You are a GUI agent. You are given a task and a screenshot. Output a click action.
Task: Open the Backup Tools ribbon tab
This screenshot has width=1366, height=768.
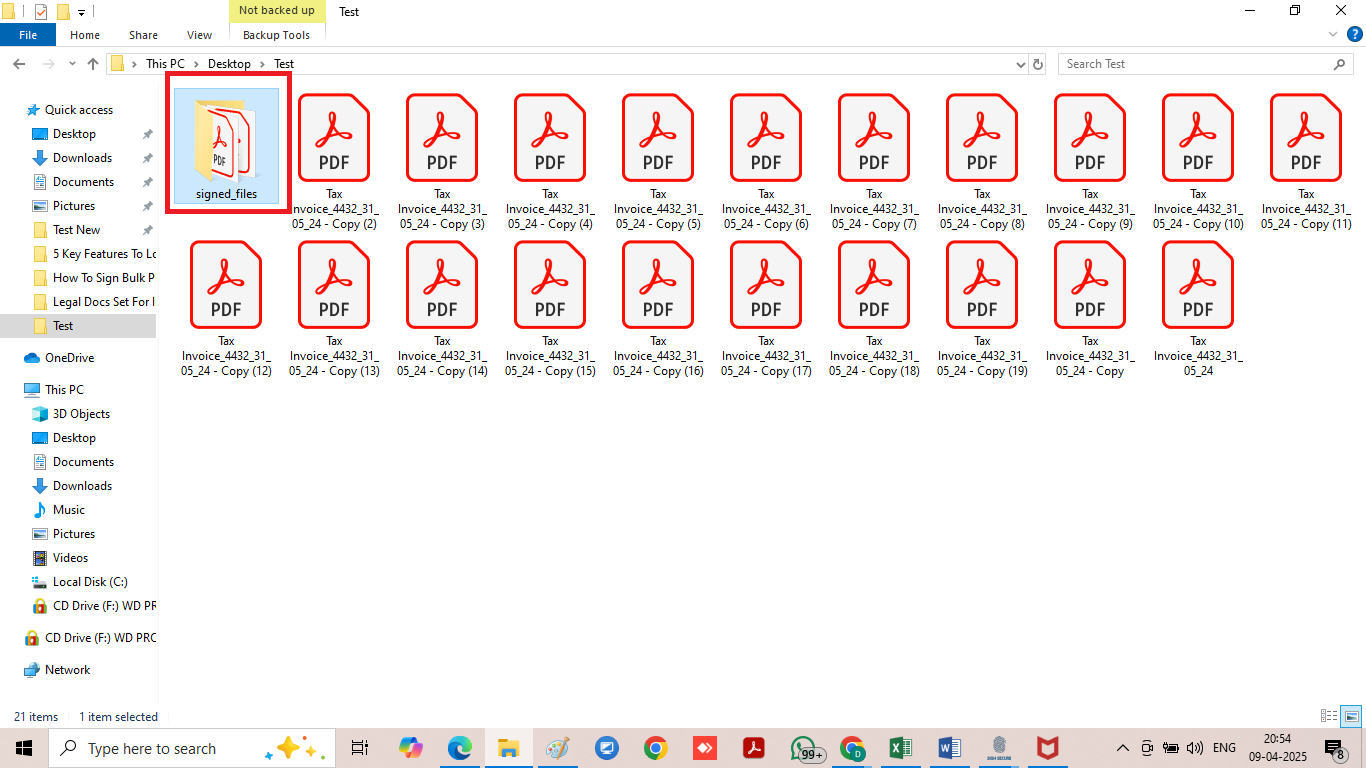(277, 35)
